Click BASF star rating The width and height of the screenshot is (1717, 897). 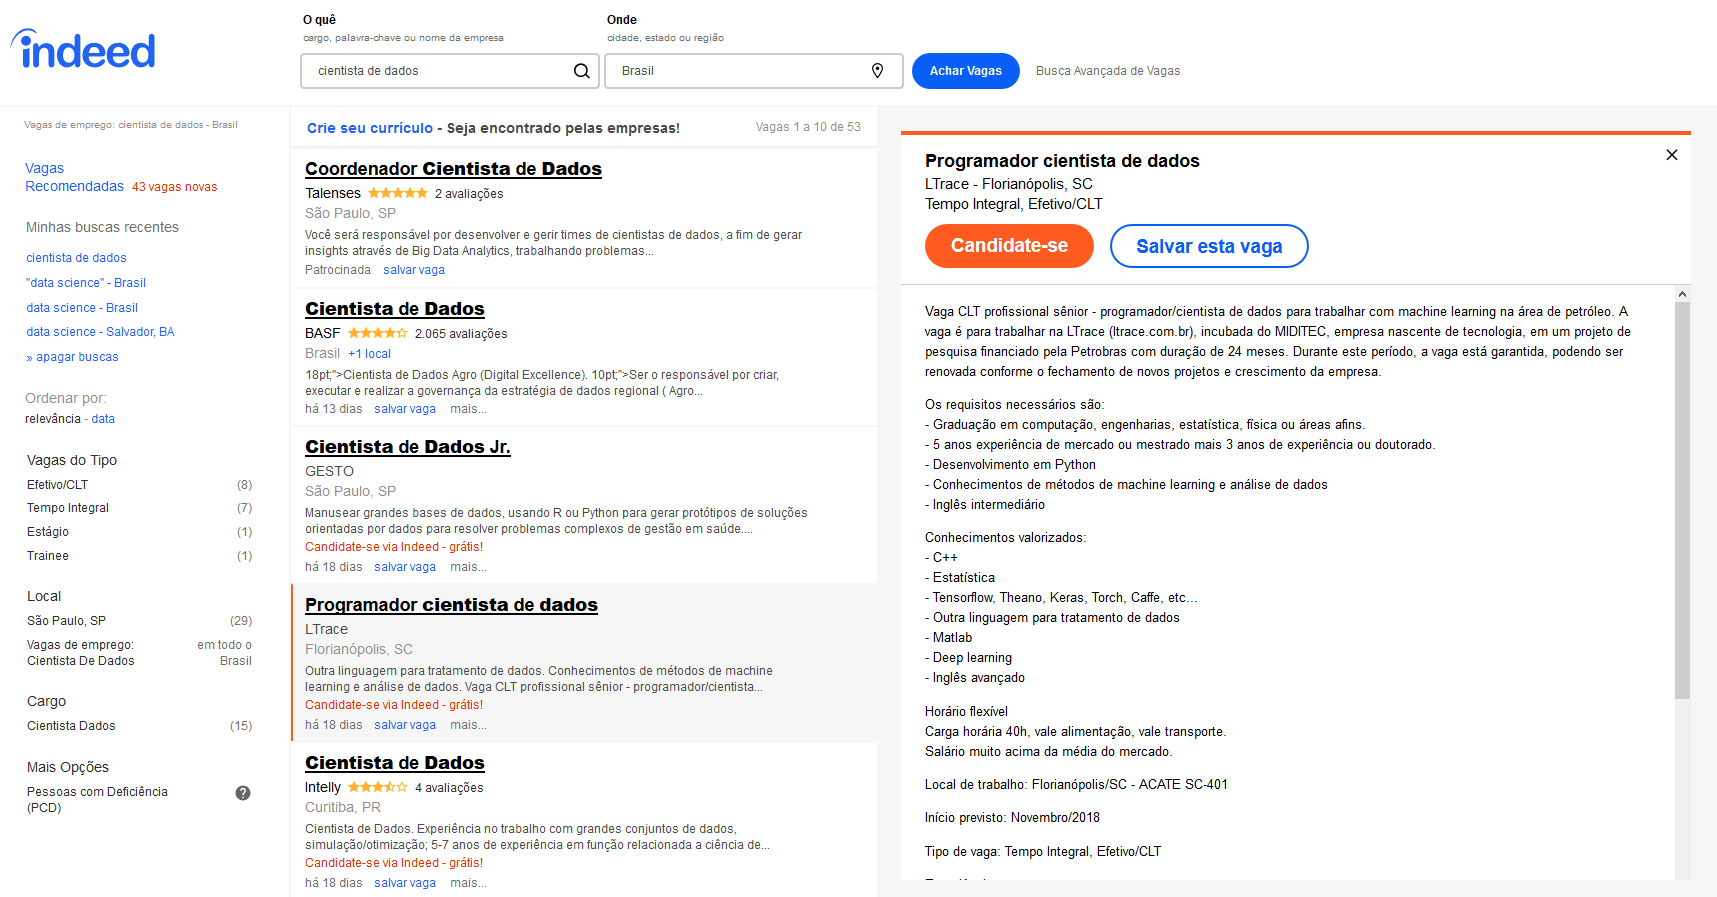tap(378, 333)
